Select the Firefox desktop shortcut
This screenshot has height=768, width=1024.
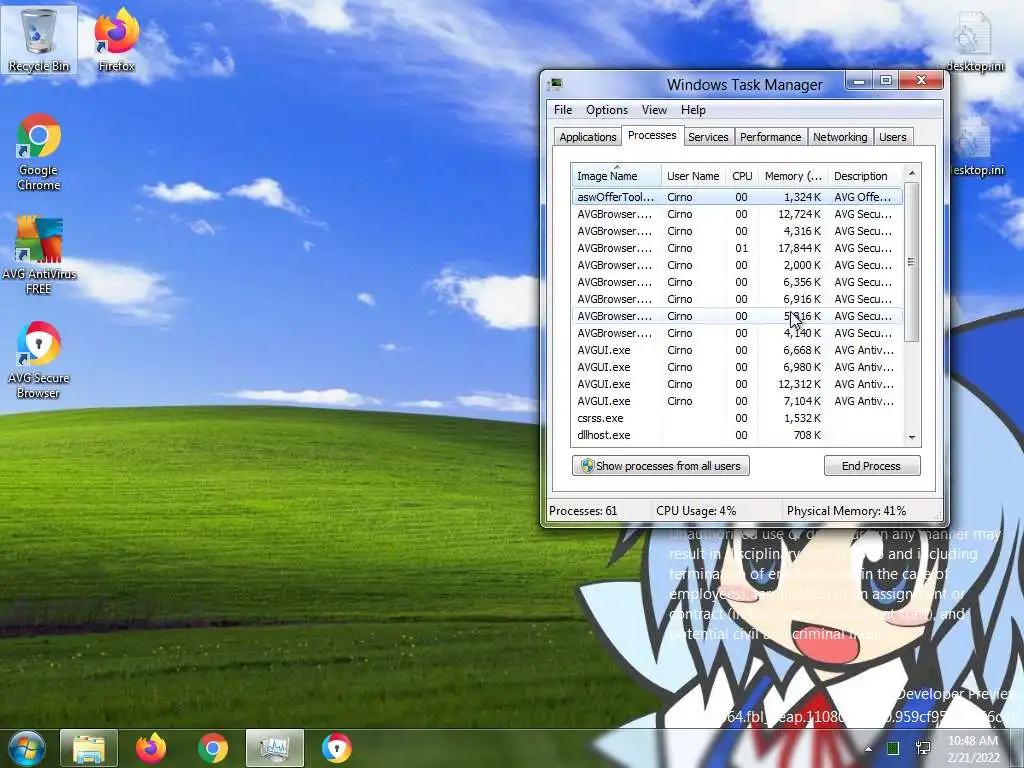pyautogui.click(x=116, y=39)
